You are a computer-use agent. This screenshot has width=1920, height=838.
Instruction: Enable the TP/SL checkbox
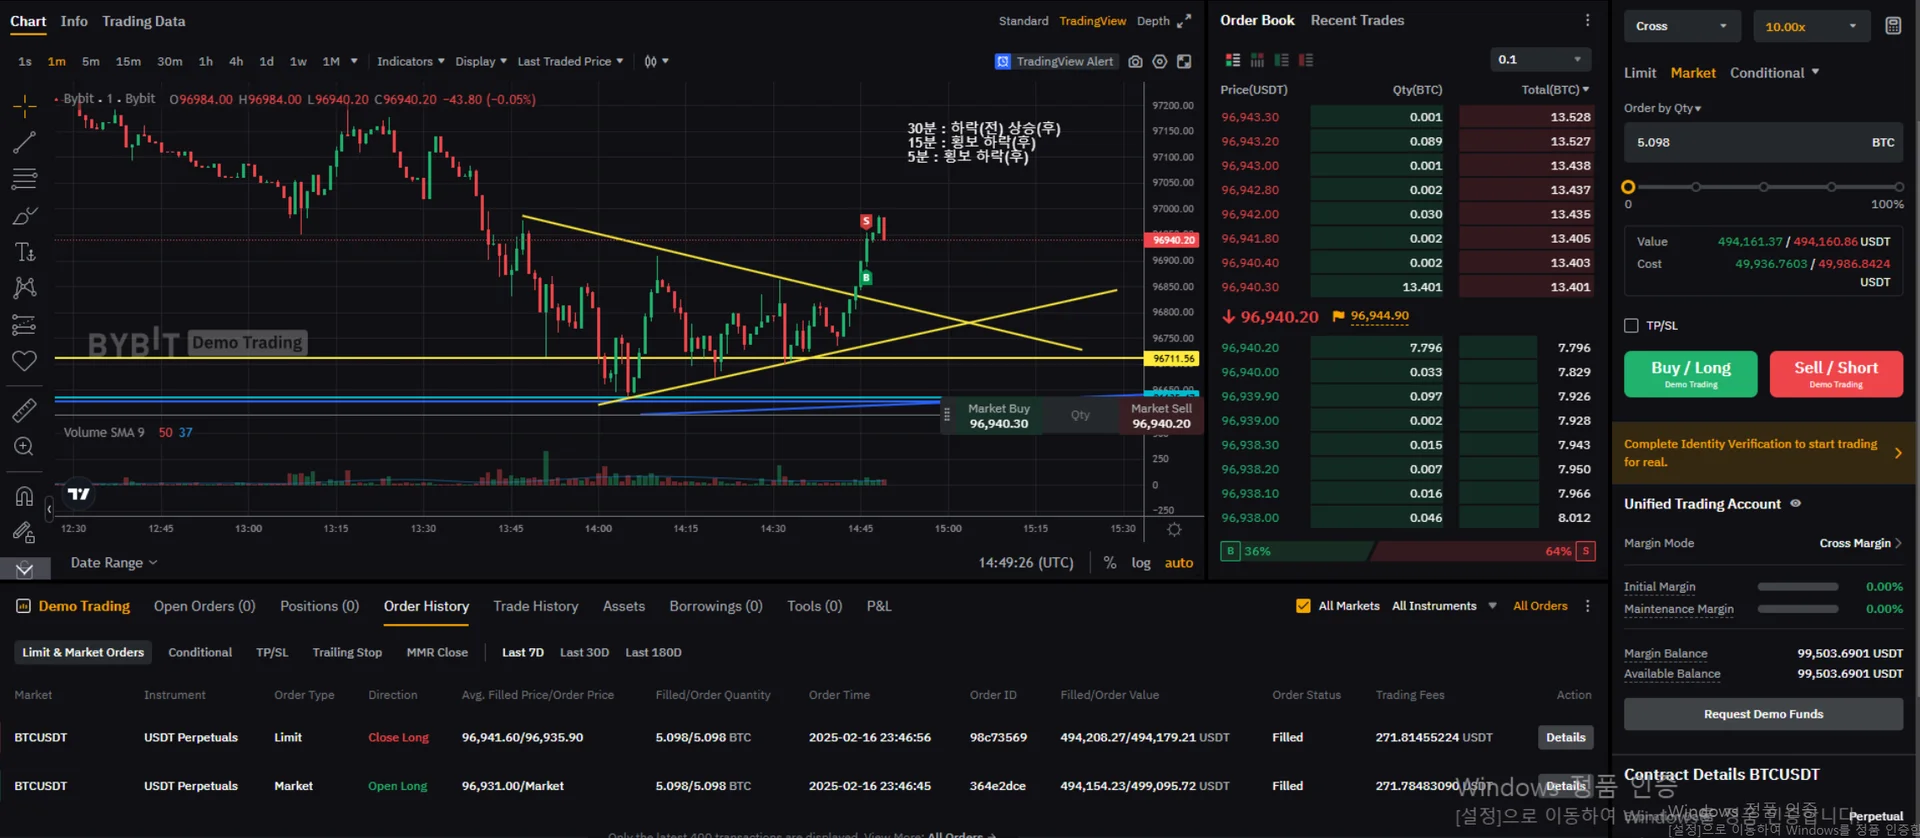click(1631, 326)
